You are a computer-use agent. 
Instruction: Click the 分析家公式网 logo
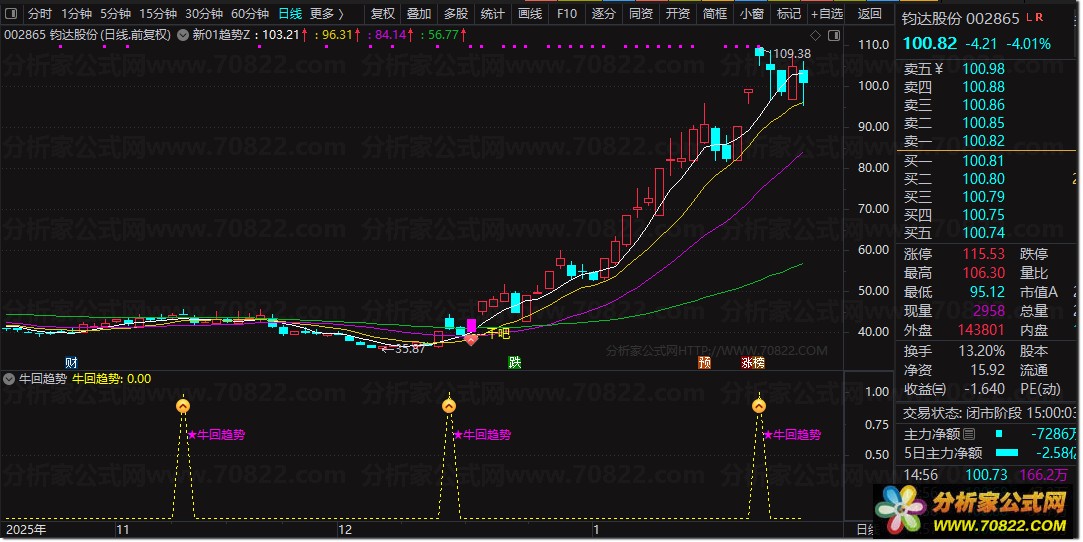[974, 511]
